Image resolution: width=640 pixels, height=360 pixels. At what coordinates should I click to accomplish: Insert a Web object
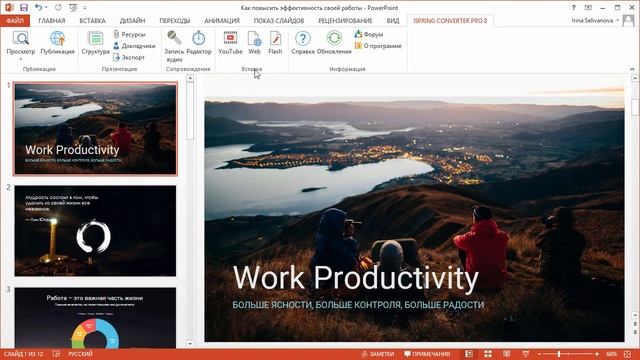click(x=254, y=43)
